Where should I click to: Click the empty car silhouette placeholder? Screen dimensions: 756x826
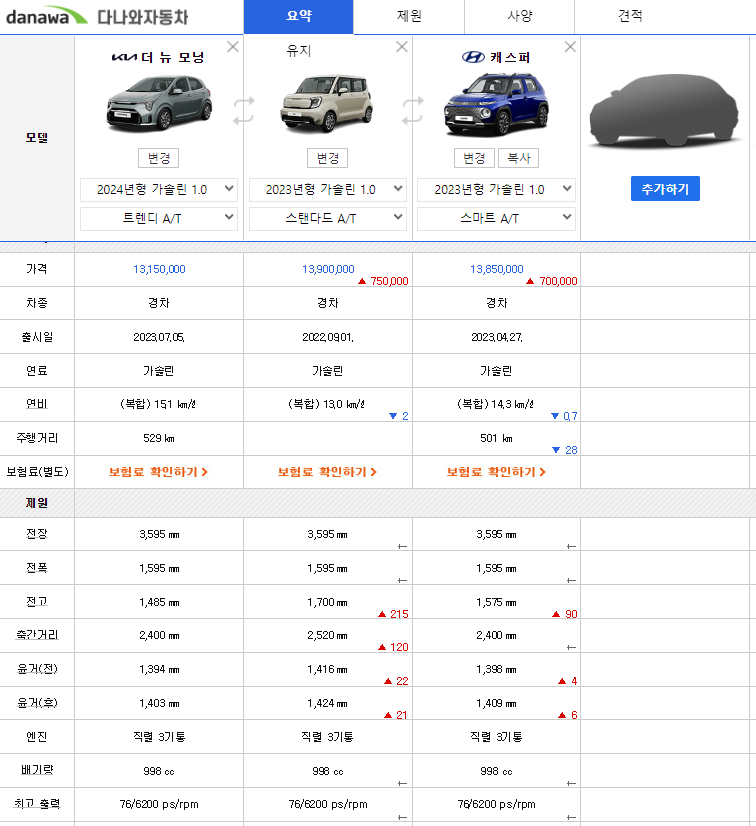(x=664, y=110)
